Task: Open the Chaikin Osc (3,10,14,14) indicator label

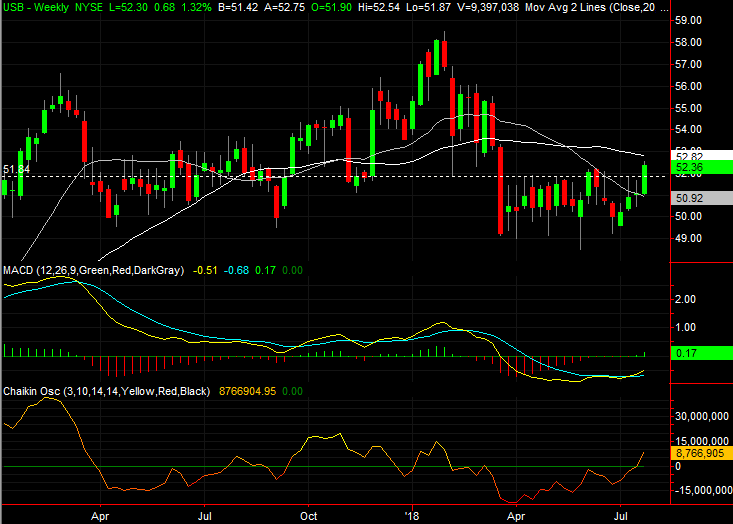Action: pyautogui.click(x=107, y=391)
